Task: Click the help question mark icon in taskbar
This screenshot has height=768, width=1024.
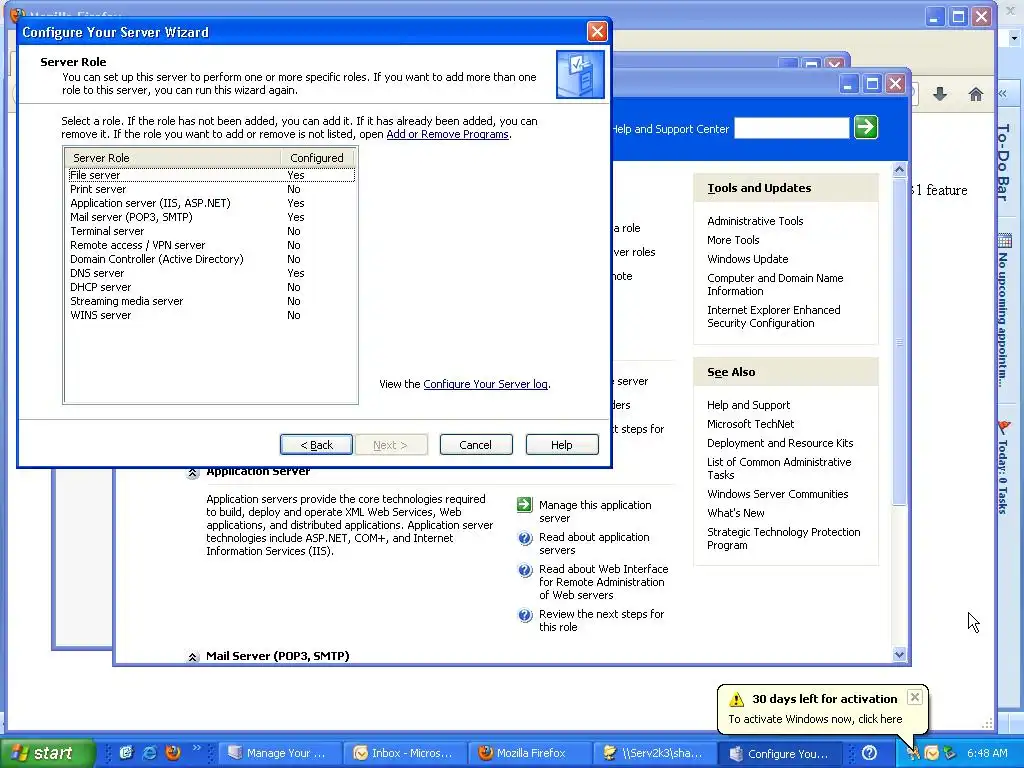Action: [x=869, y=753]
